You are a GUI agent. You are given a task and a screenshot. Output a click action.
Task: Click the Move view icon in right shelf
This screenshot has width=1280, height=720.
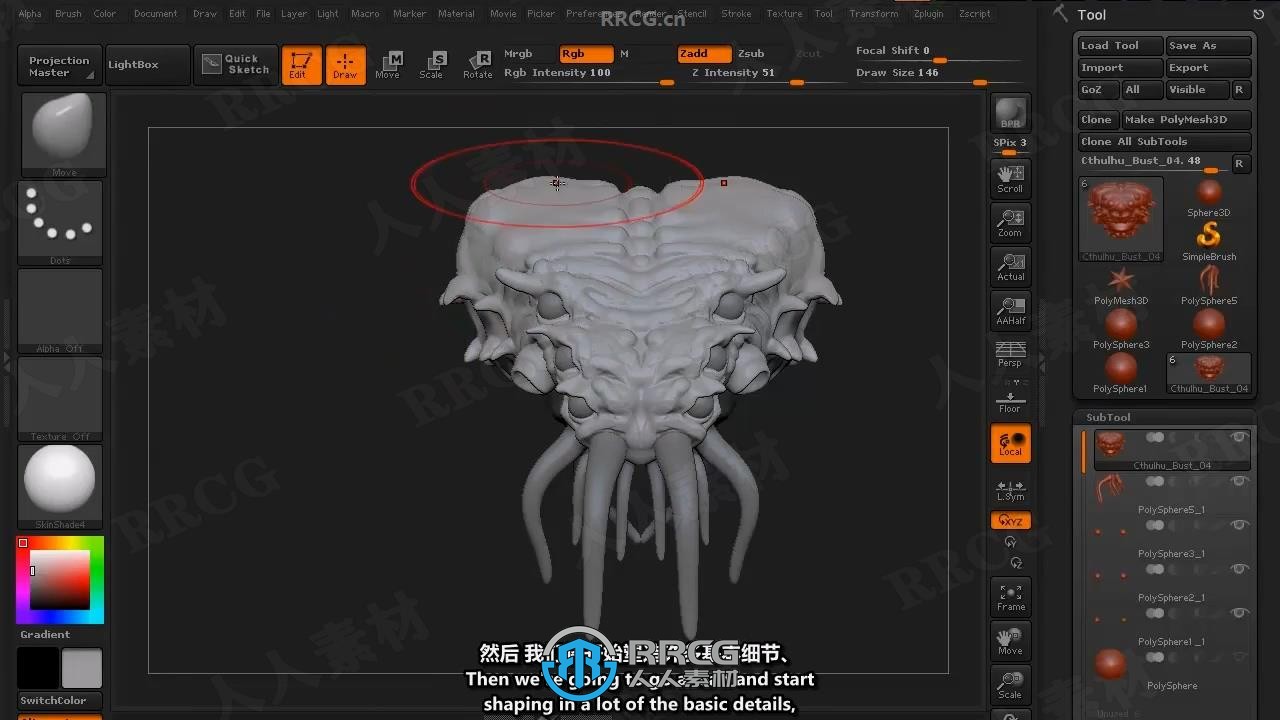click(1010, 641)
